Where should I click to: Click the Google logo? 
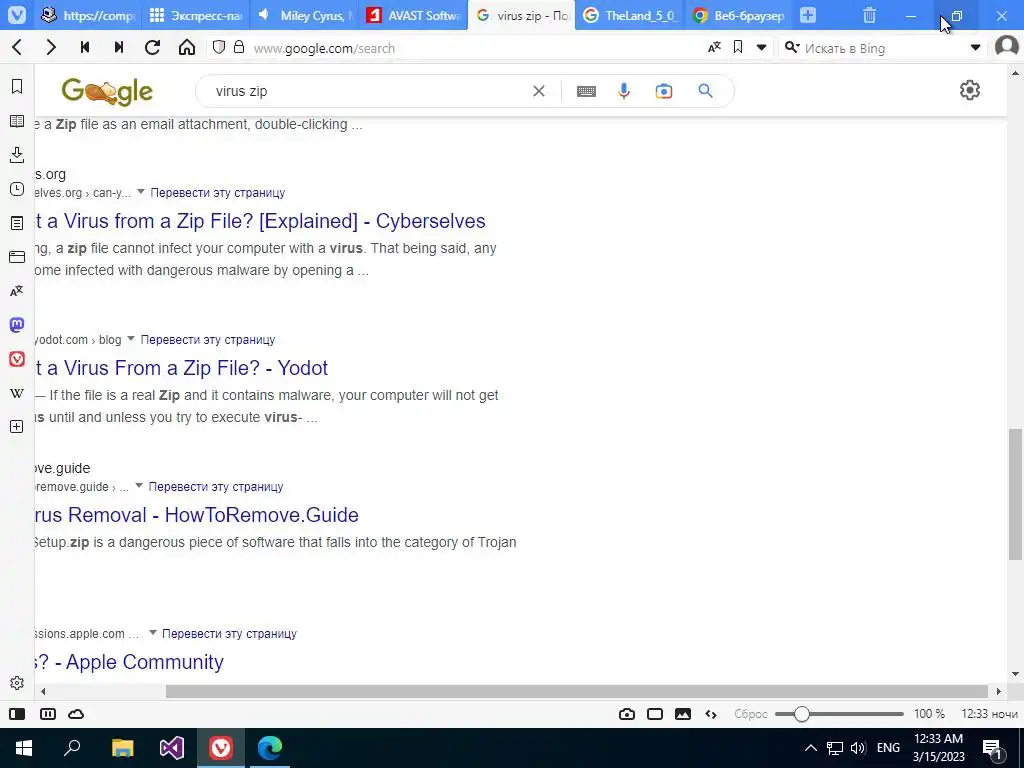click(x=107, y=91)
